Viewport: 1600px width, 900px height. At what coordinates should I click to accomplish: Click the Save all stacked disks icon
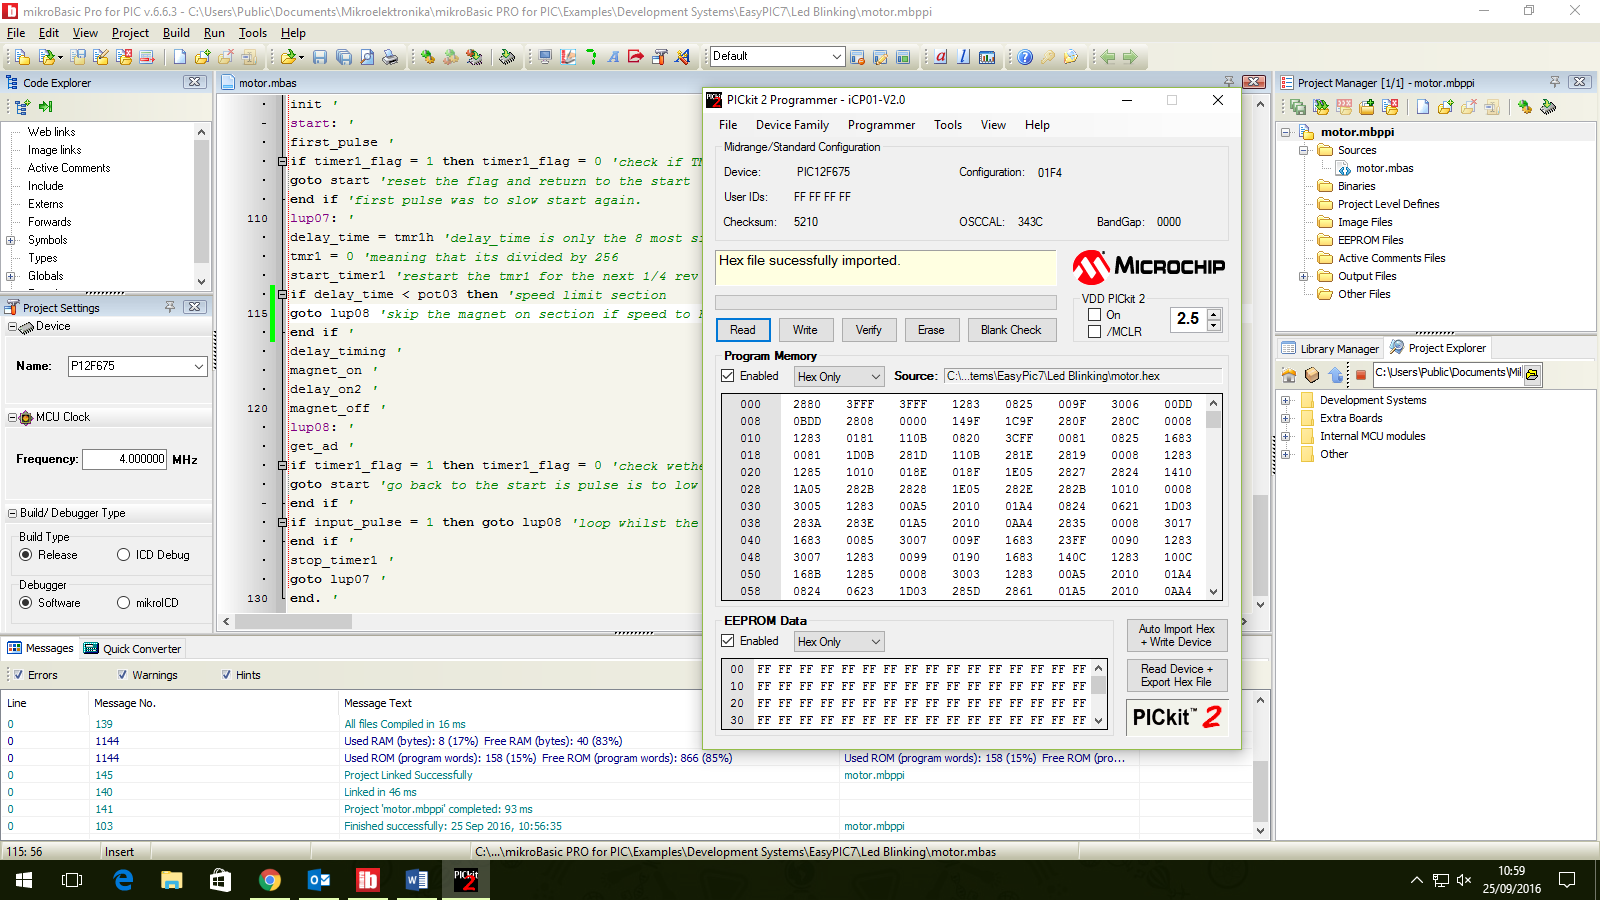tap(344, 57)
